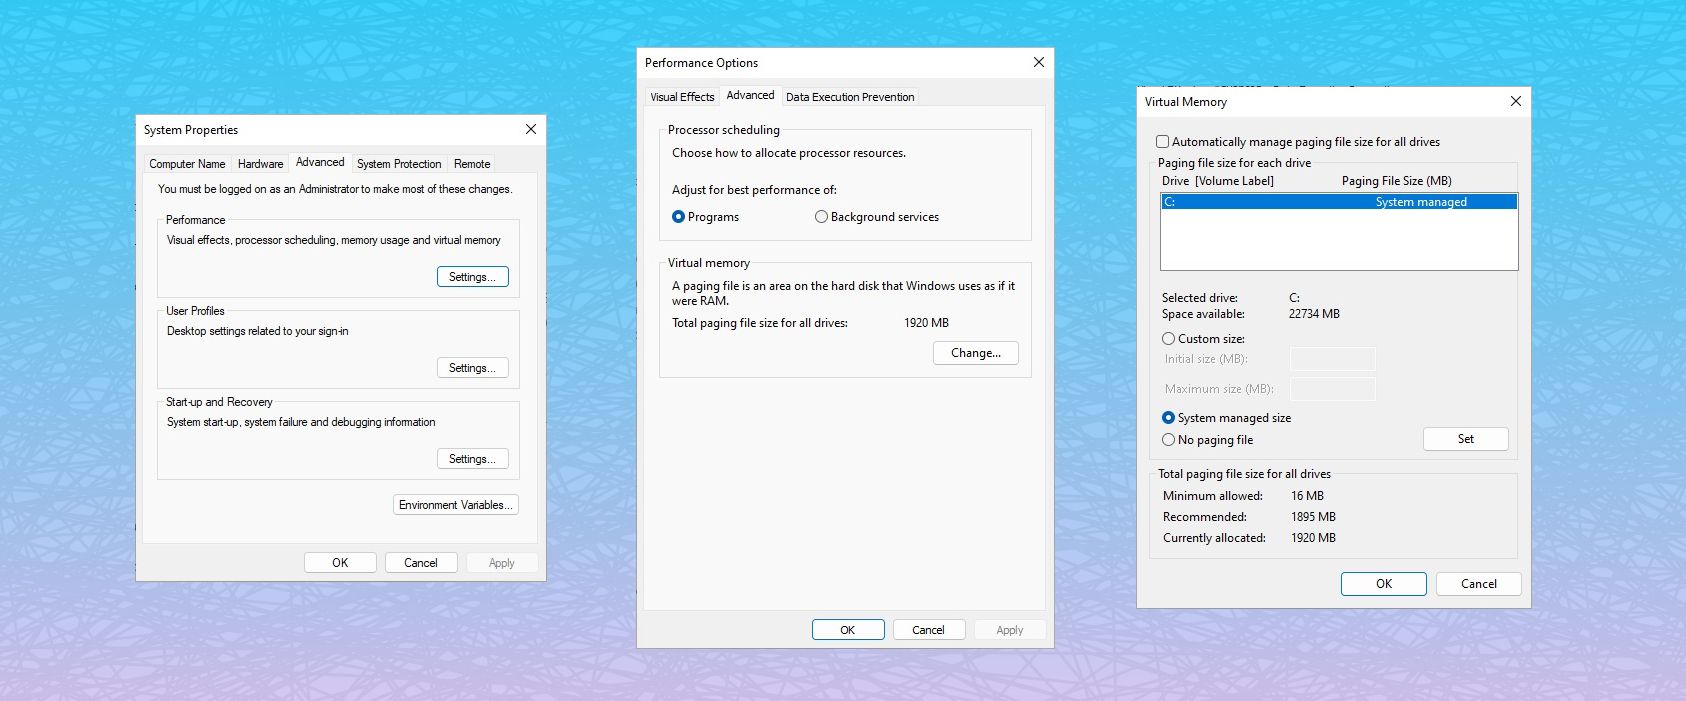Close the Virtual Memory dialog window
Viewport: 1686px width, 701px height.
coord(1515,101)
